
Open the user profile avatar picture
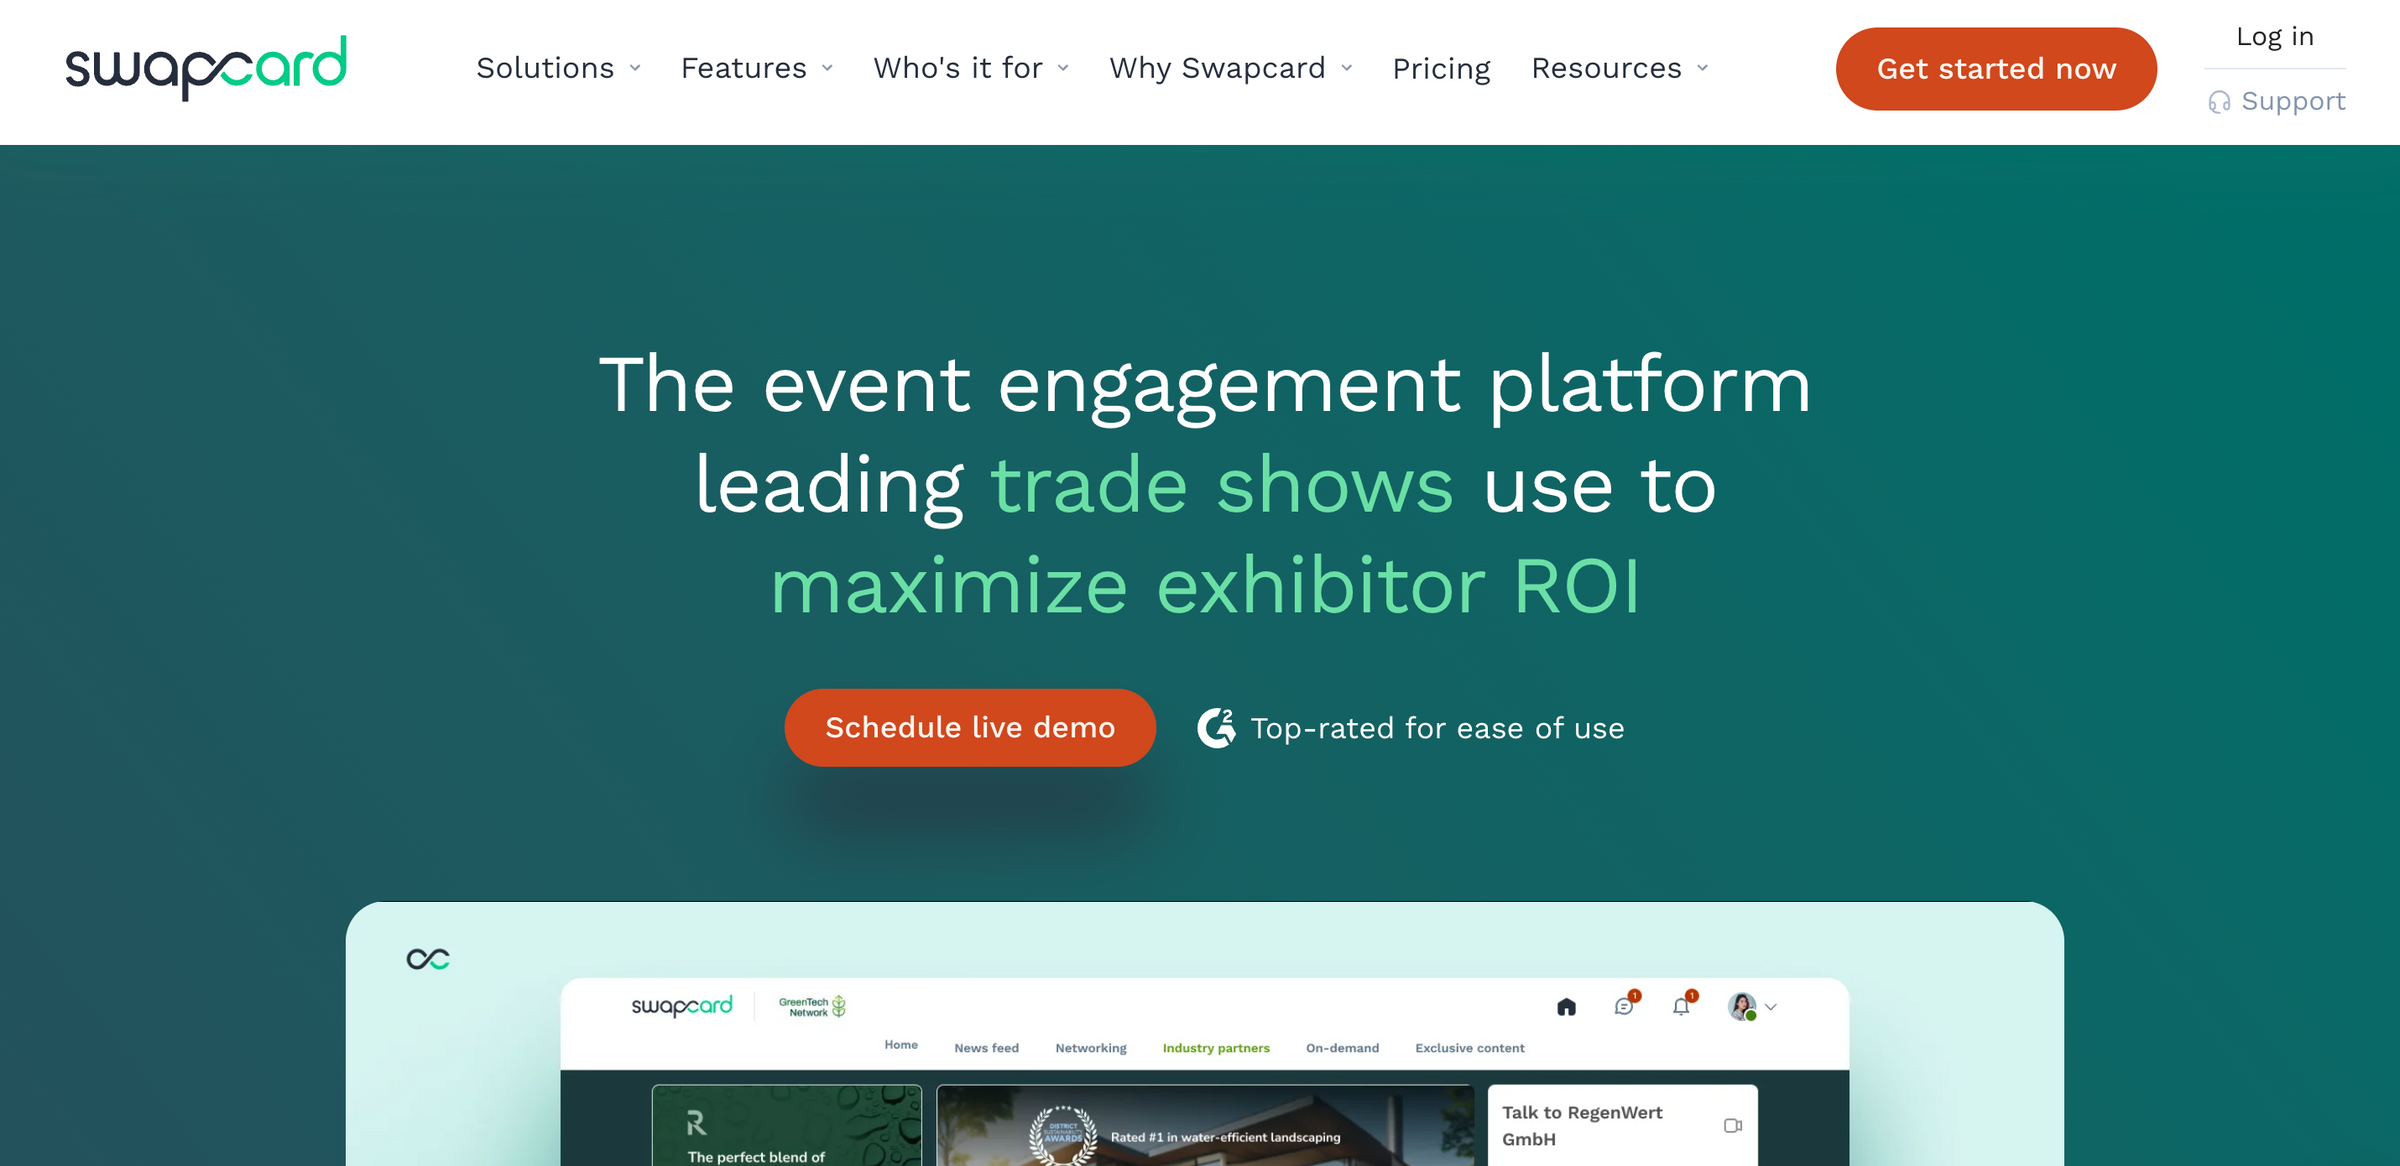[x=1741, y=1007]
